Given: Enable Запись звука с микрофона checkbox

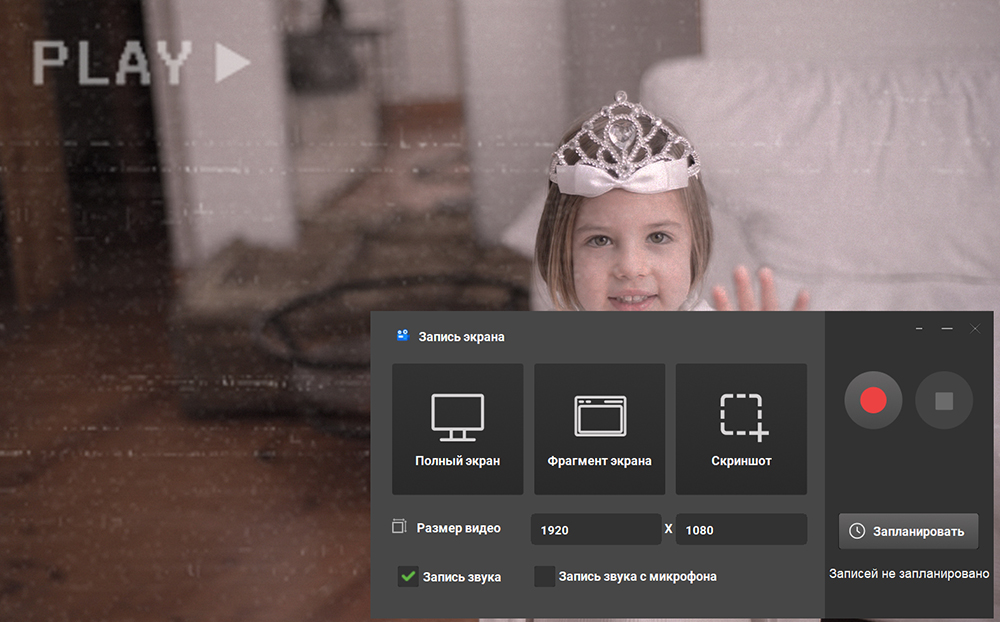Looking at the screenshot, I should (x=544, y=576).
